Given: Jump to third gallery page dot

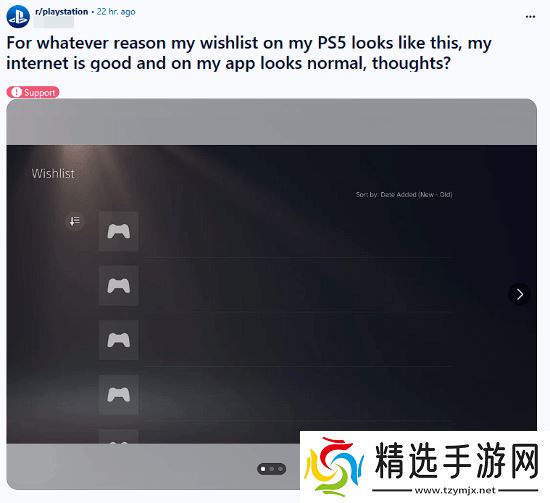Looking at the screenshot, I should [x=280, y=469].
